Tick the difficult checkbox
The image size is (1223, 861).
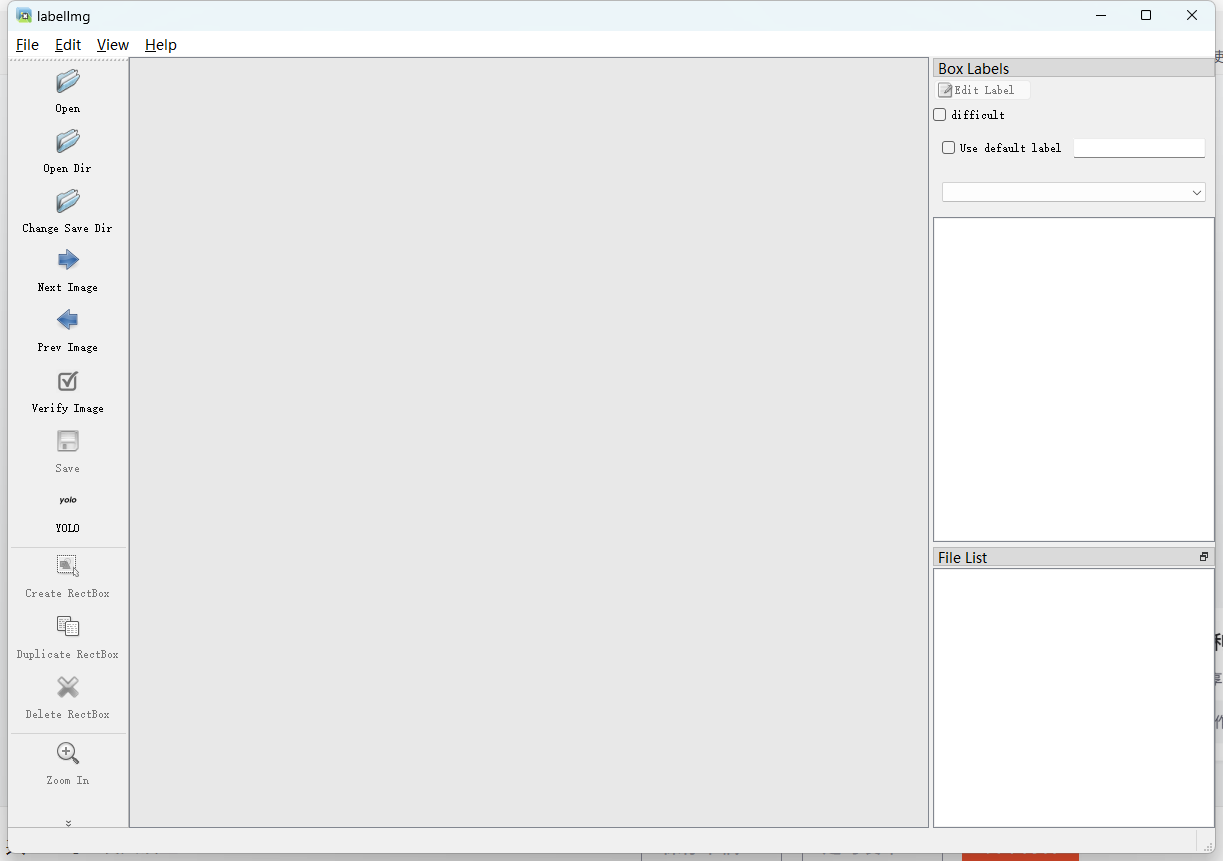click(x=939, y=115)
